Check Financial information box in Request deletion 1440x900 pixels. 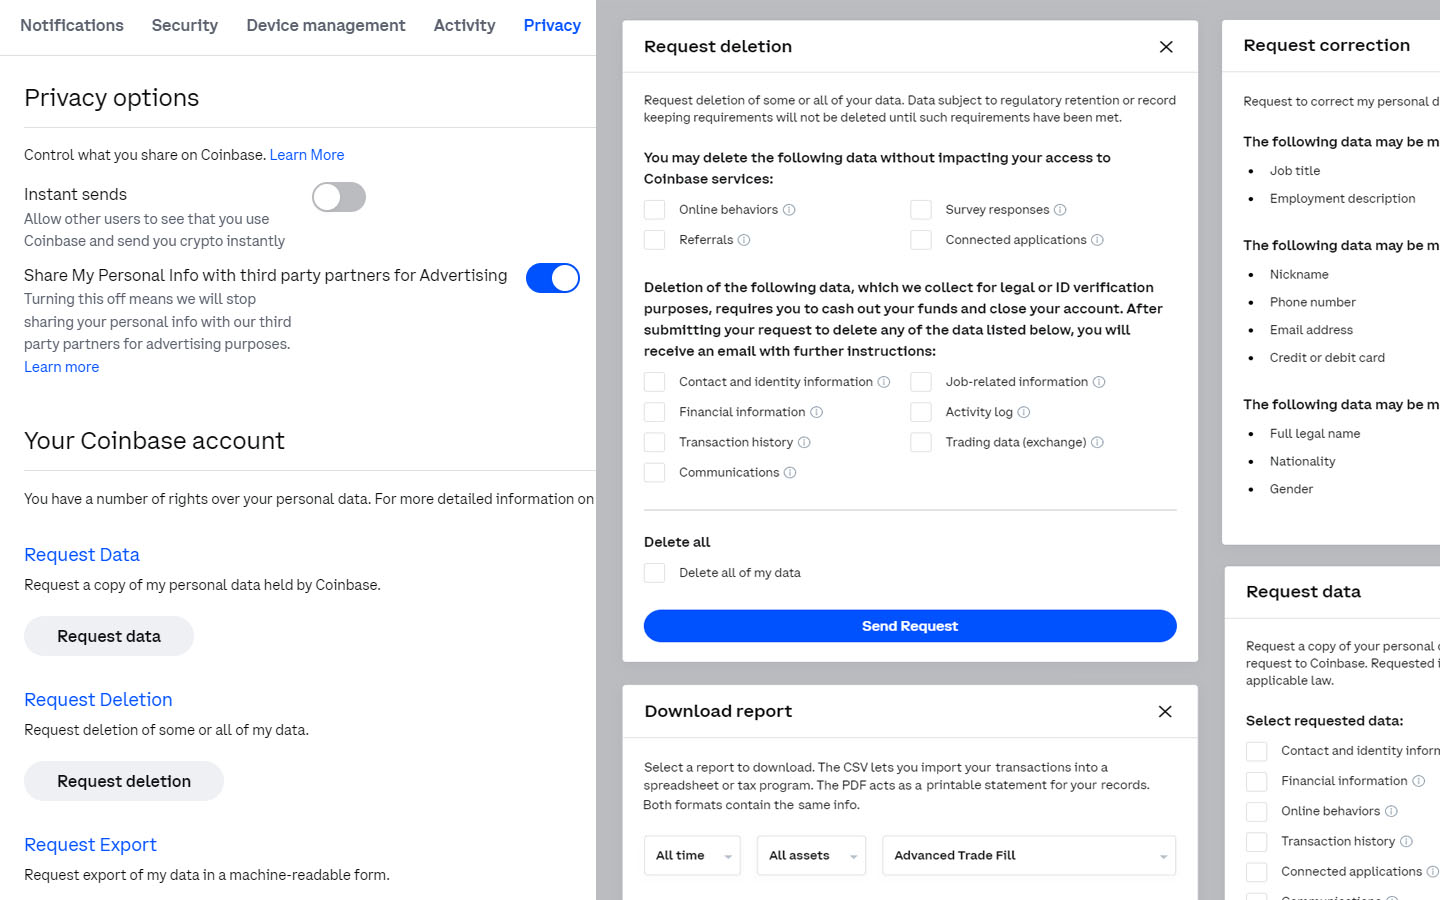655,412
